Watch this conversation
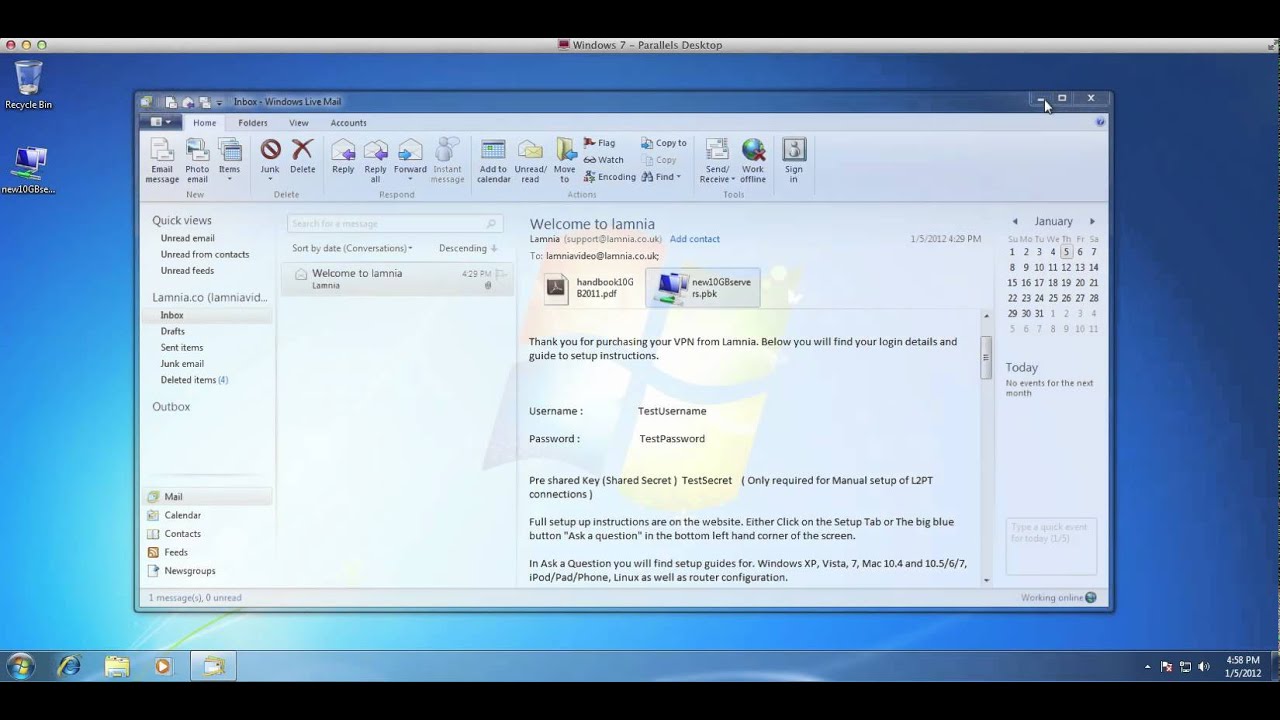Screen dimensions: 1280x720 point(603,160)
